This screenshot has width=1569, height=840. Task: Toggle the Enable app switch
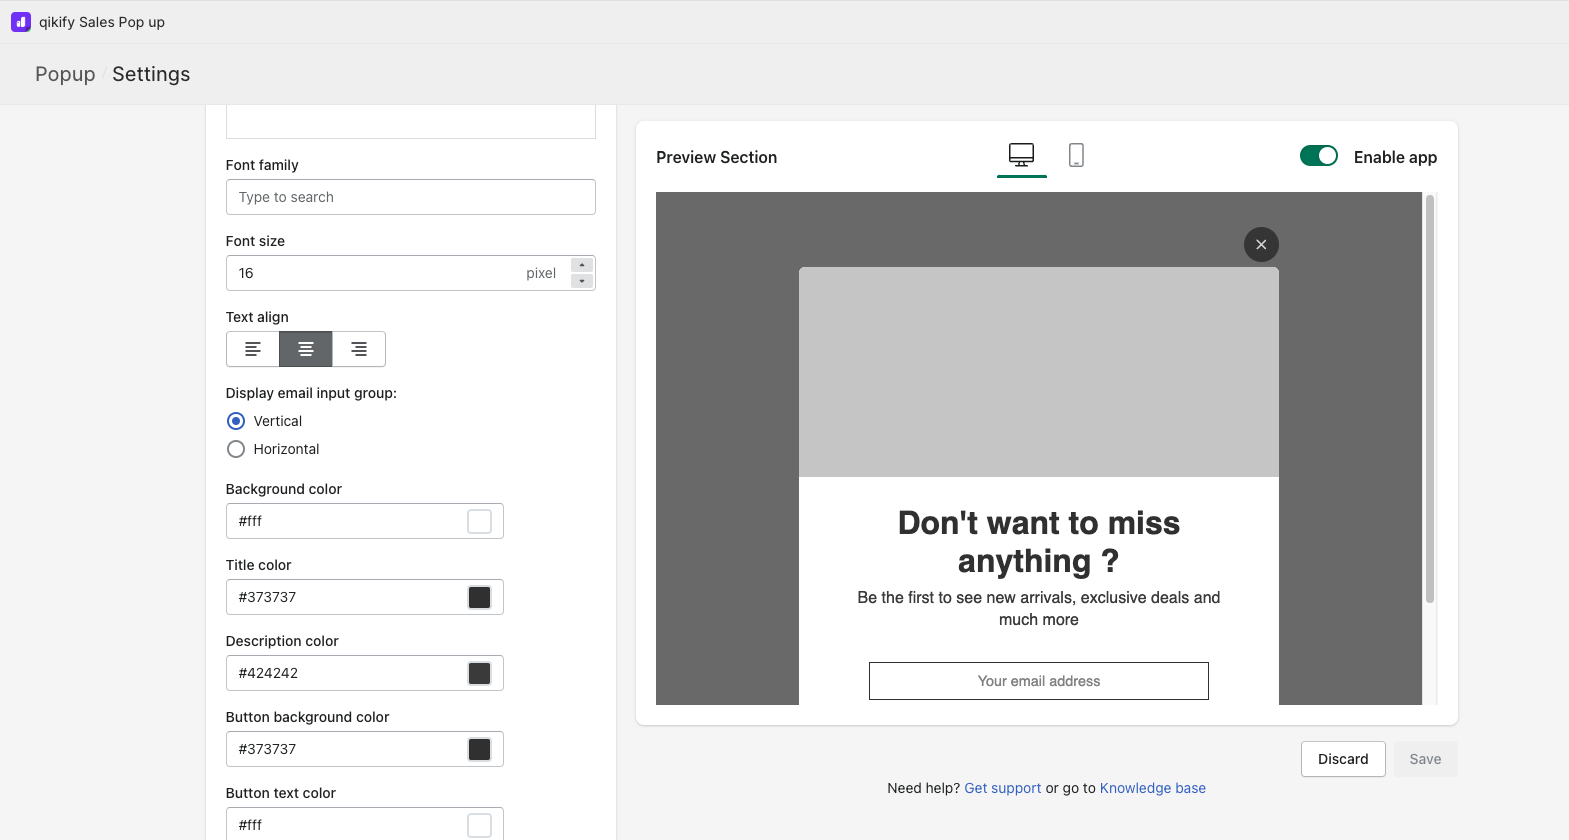[x=1319, y=156]
